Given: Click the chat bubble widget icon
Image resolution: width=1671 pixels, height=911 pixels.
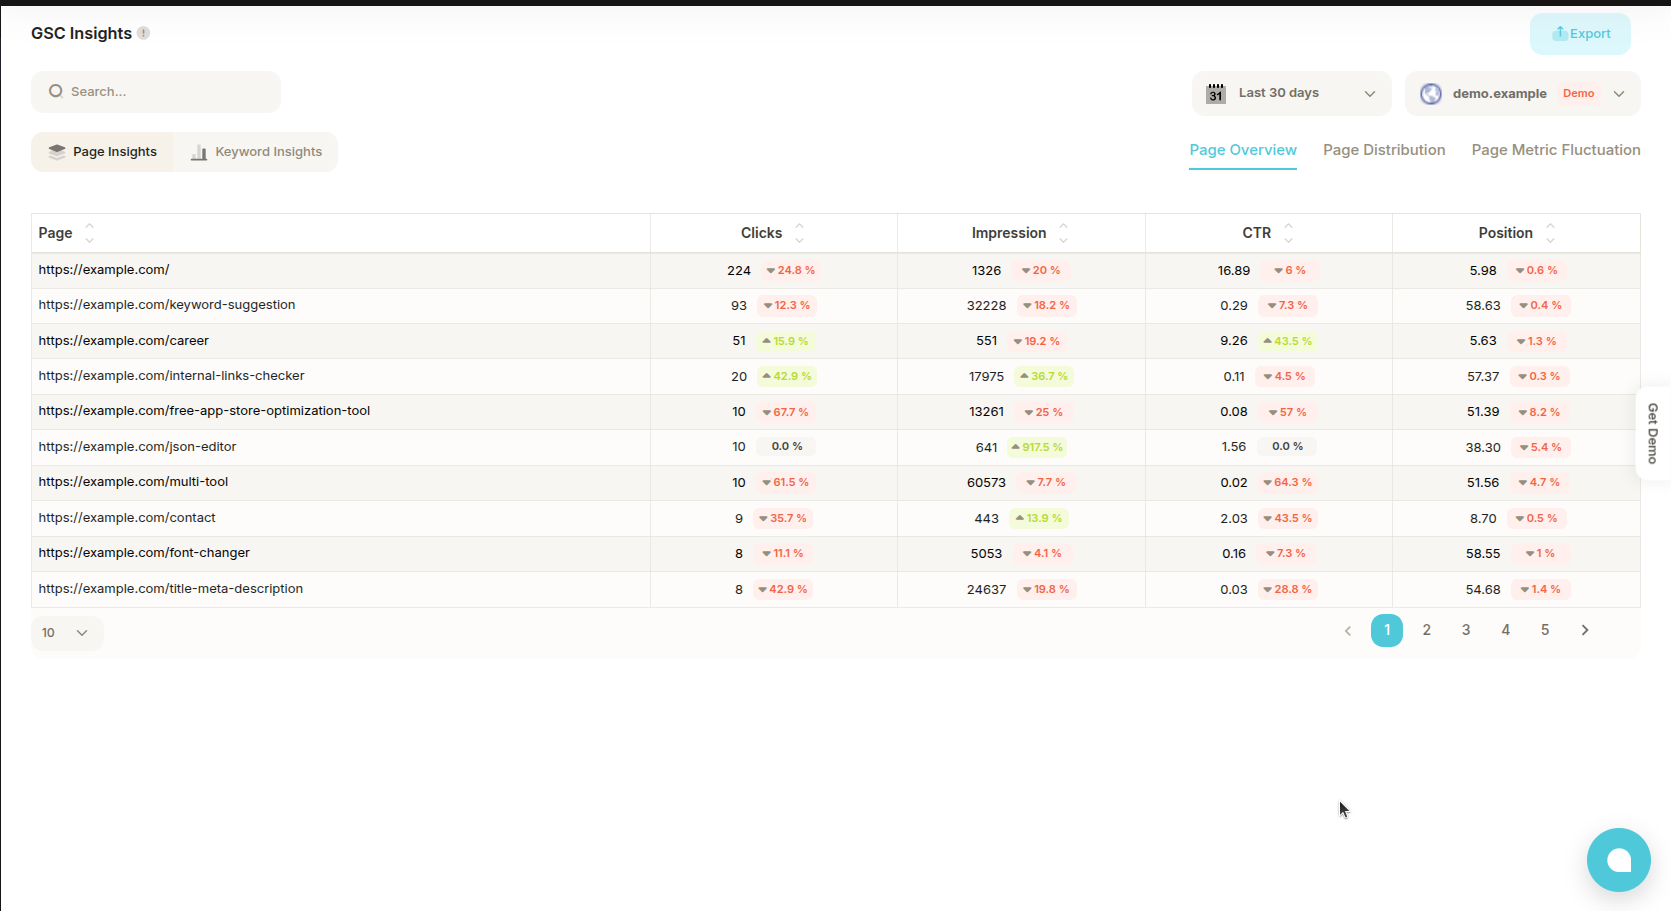Looking at the screenshot, I should [x=1618, y=860].
